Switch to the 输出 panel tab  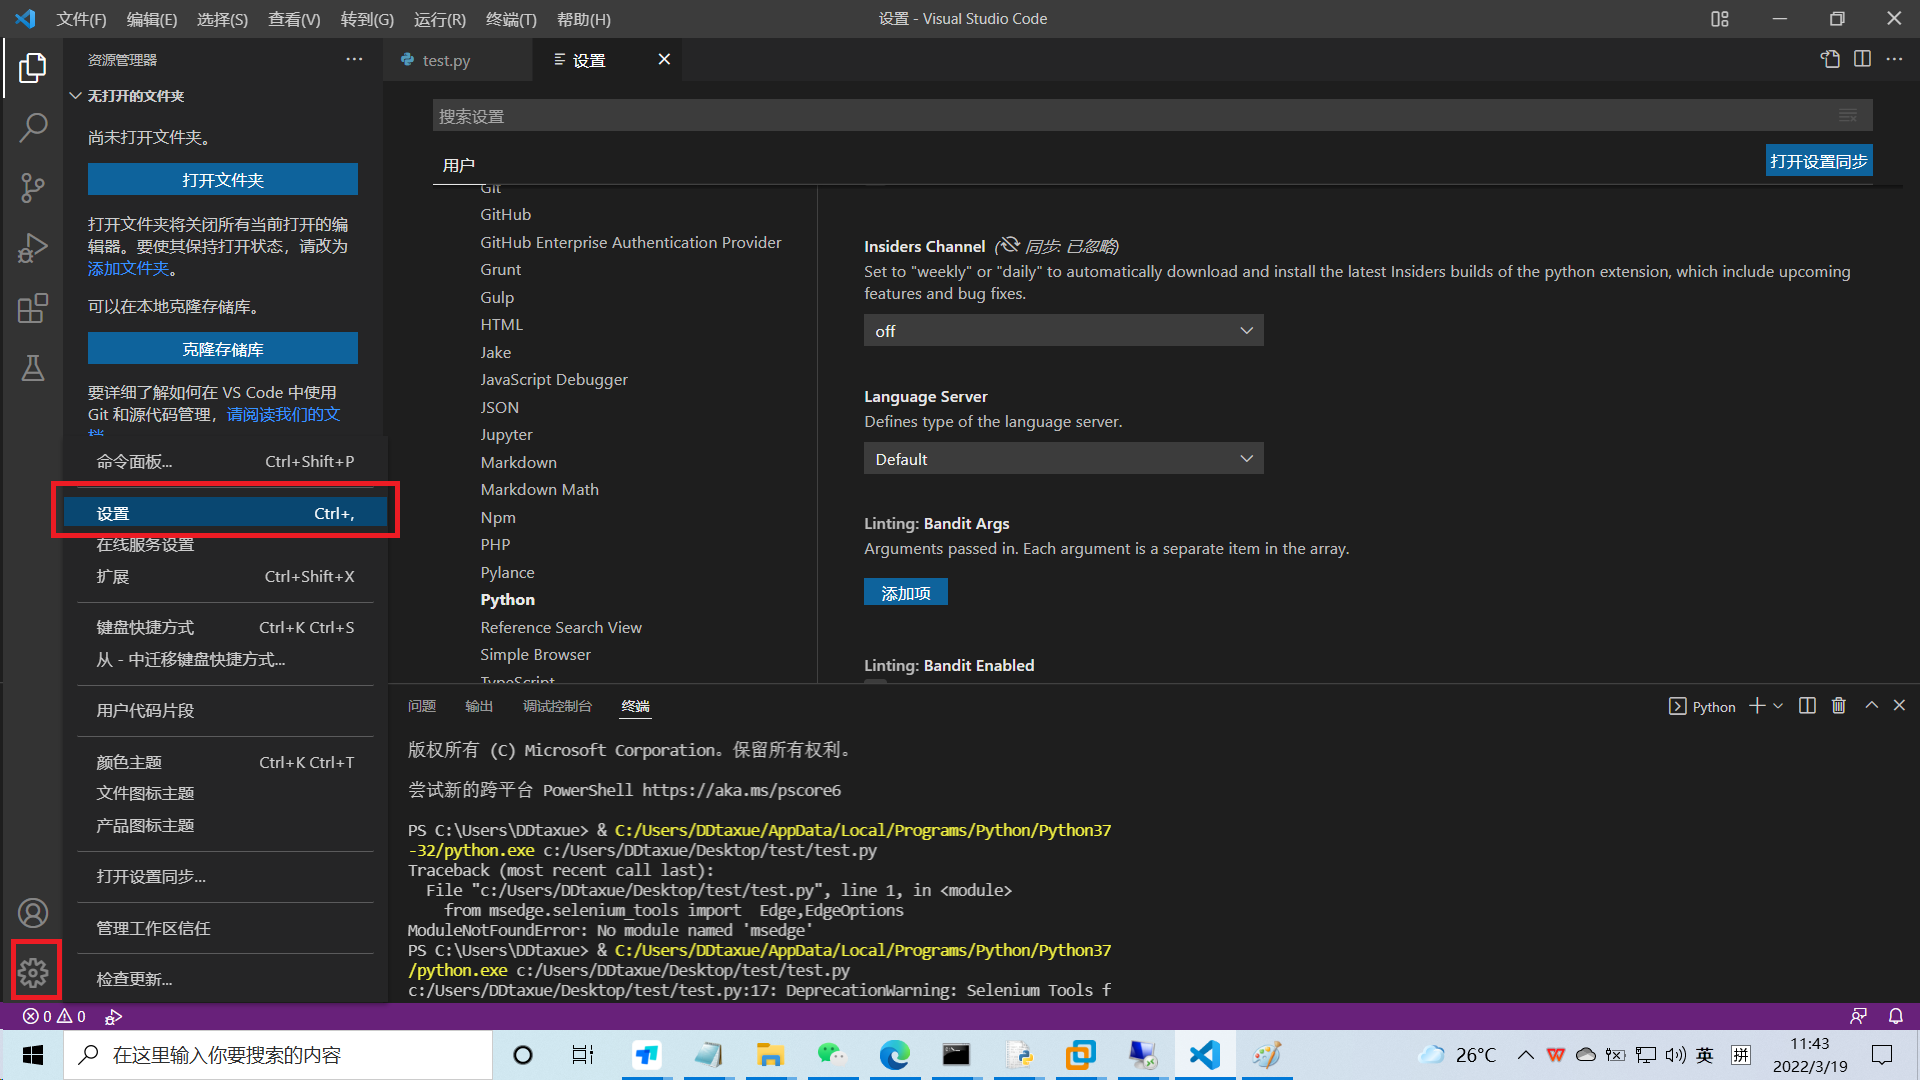pyautogui.click(x=479, y=706)
